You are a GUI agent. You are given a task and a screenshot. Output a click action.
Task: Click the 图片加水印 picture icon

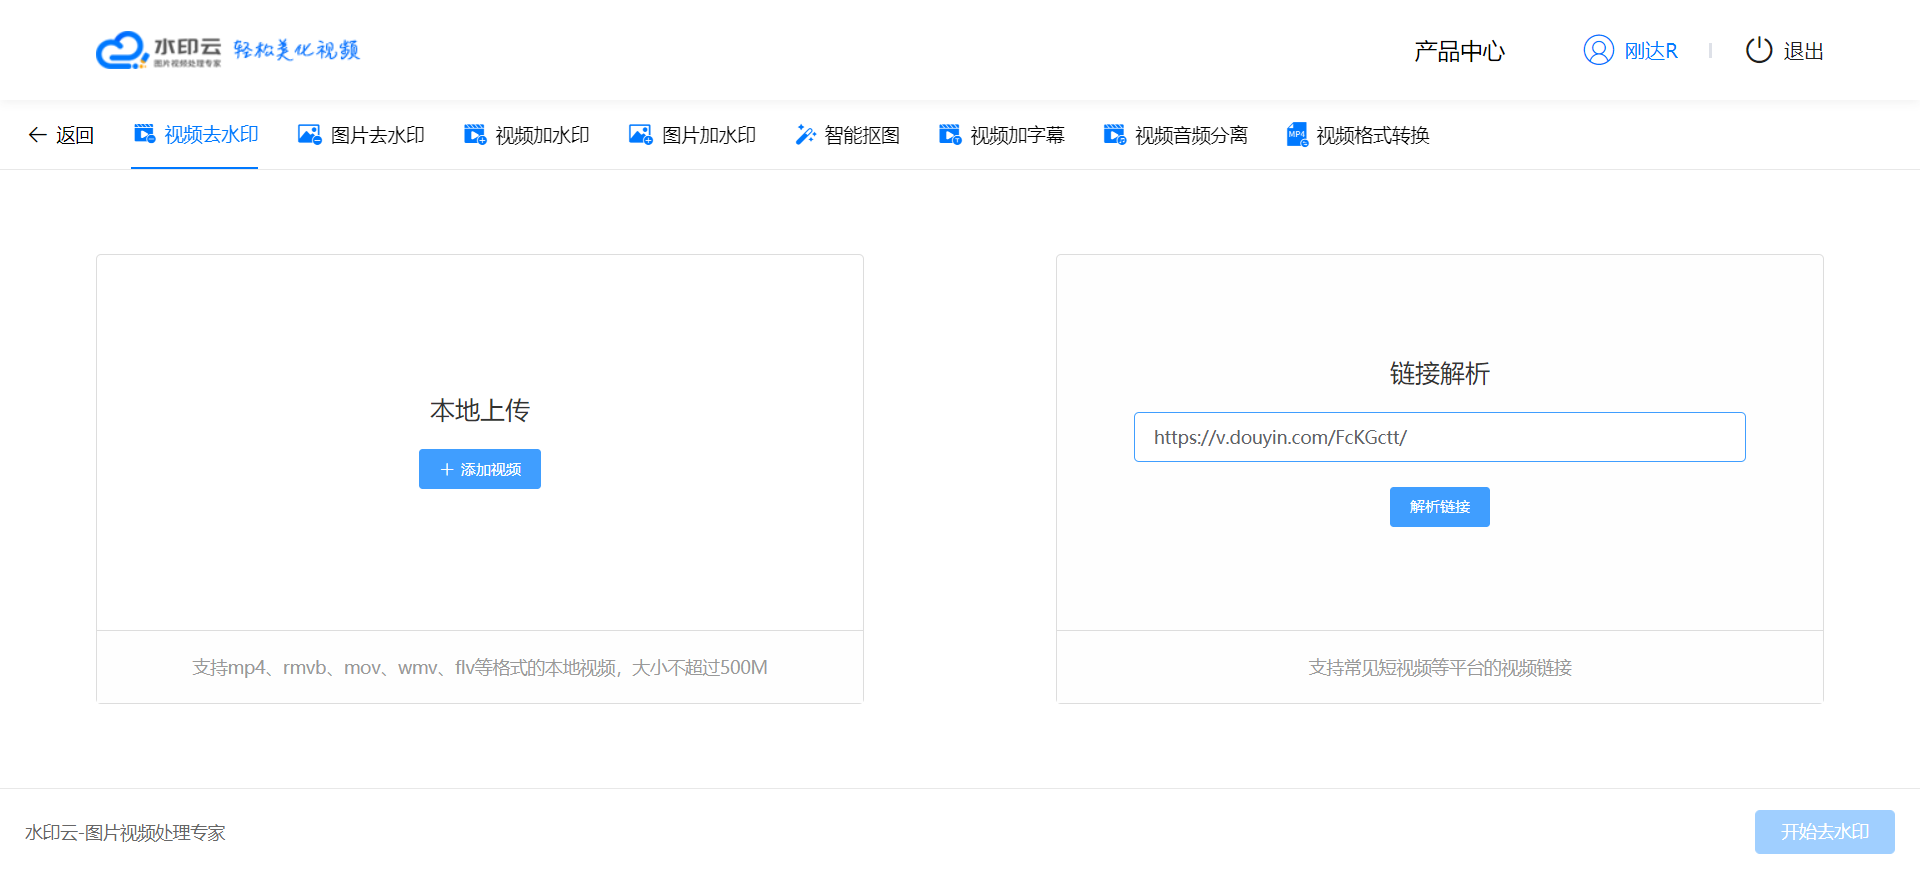click(641, 134)
